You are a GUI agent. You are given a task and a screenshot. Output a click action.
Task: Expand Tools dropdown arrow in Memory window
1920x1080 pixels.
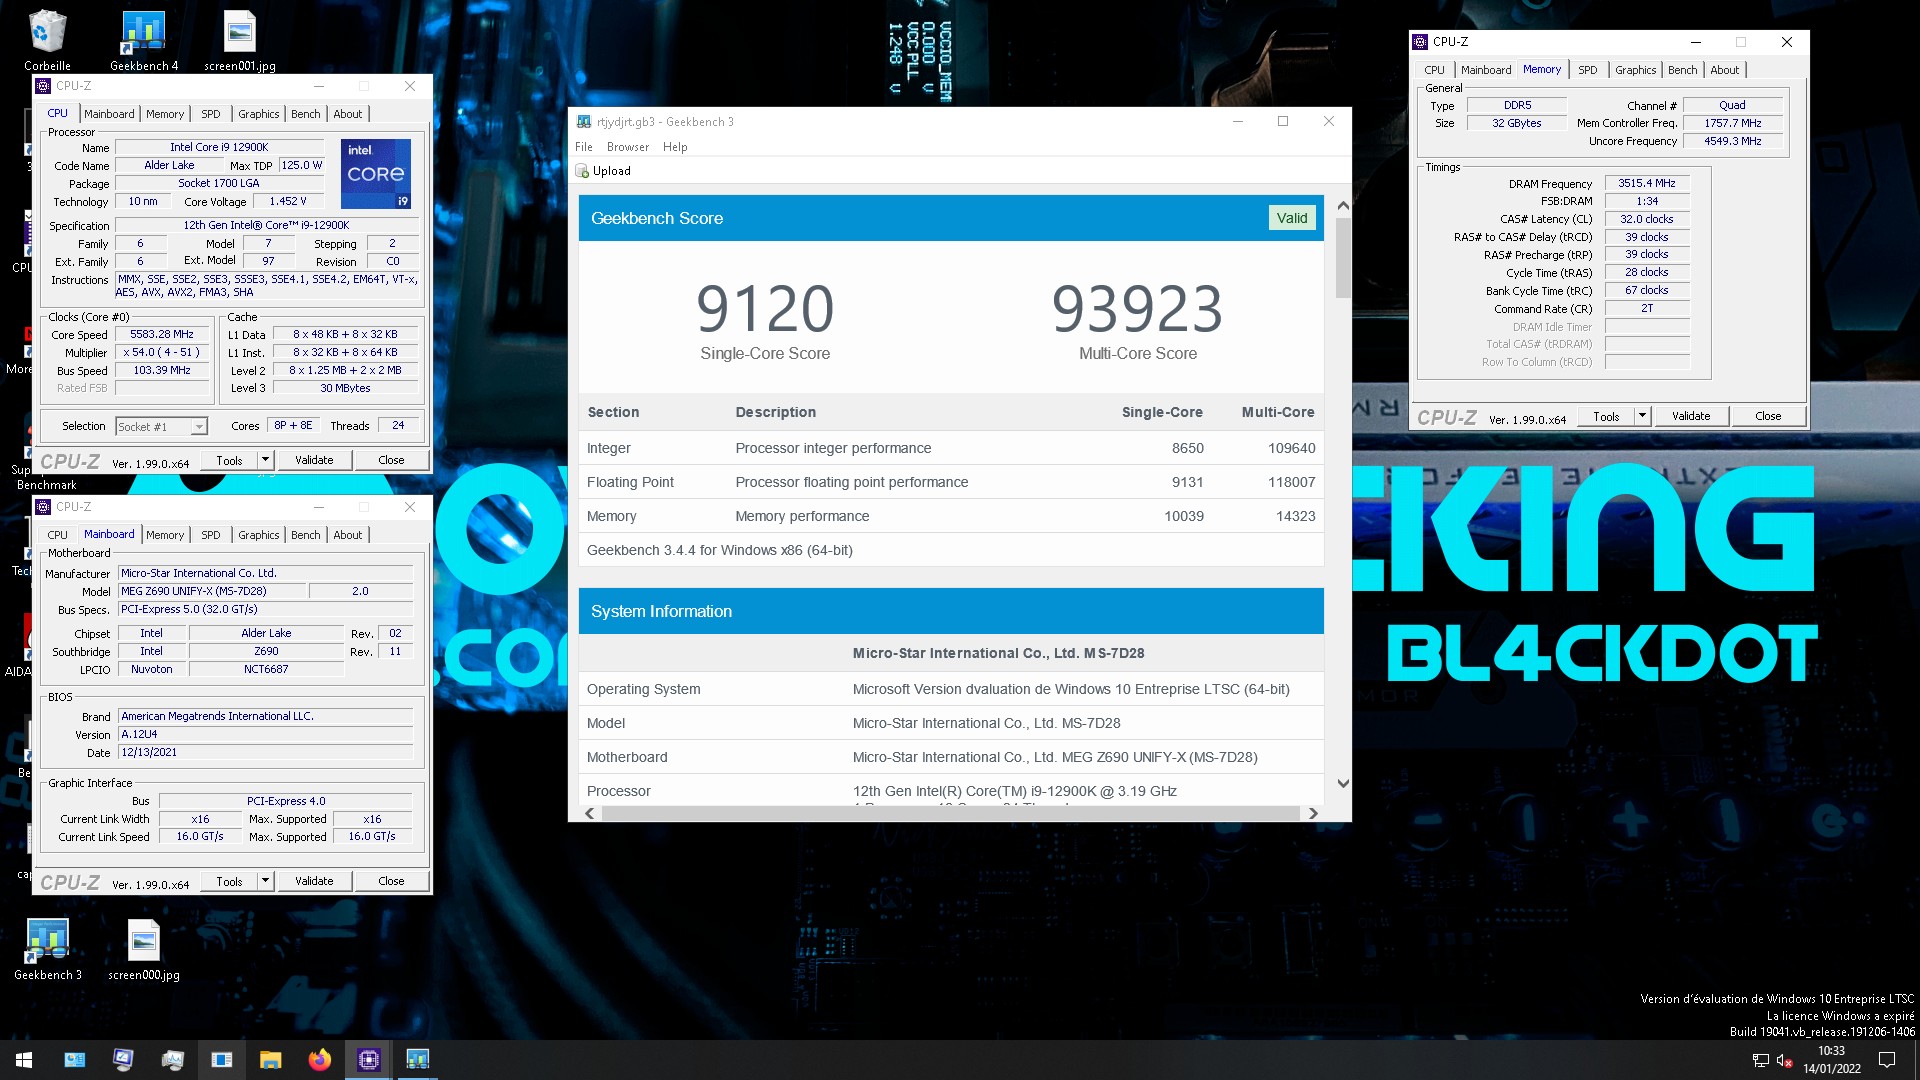pyautogui.click(x=1642, y=416)
